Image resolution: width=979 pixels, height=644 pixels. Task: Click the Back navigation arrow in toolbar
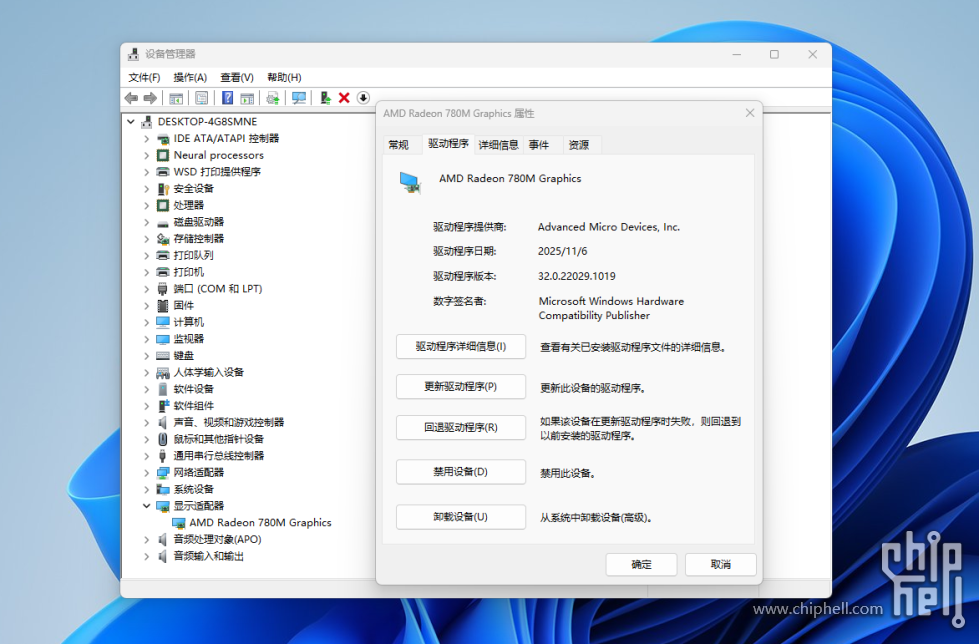click(x=131, y=97)
